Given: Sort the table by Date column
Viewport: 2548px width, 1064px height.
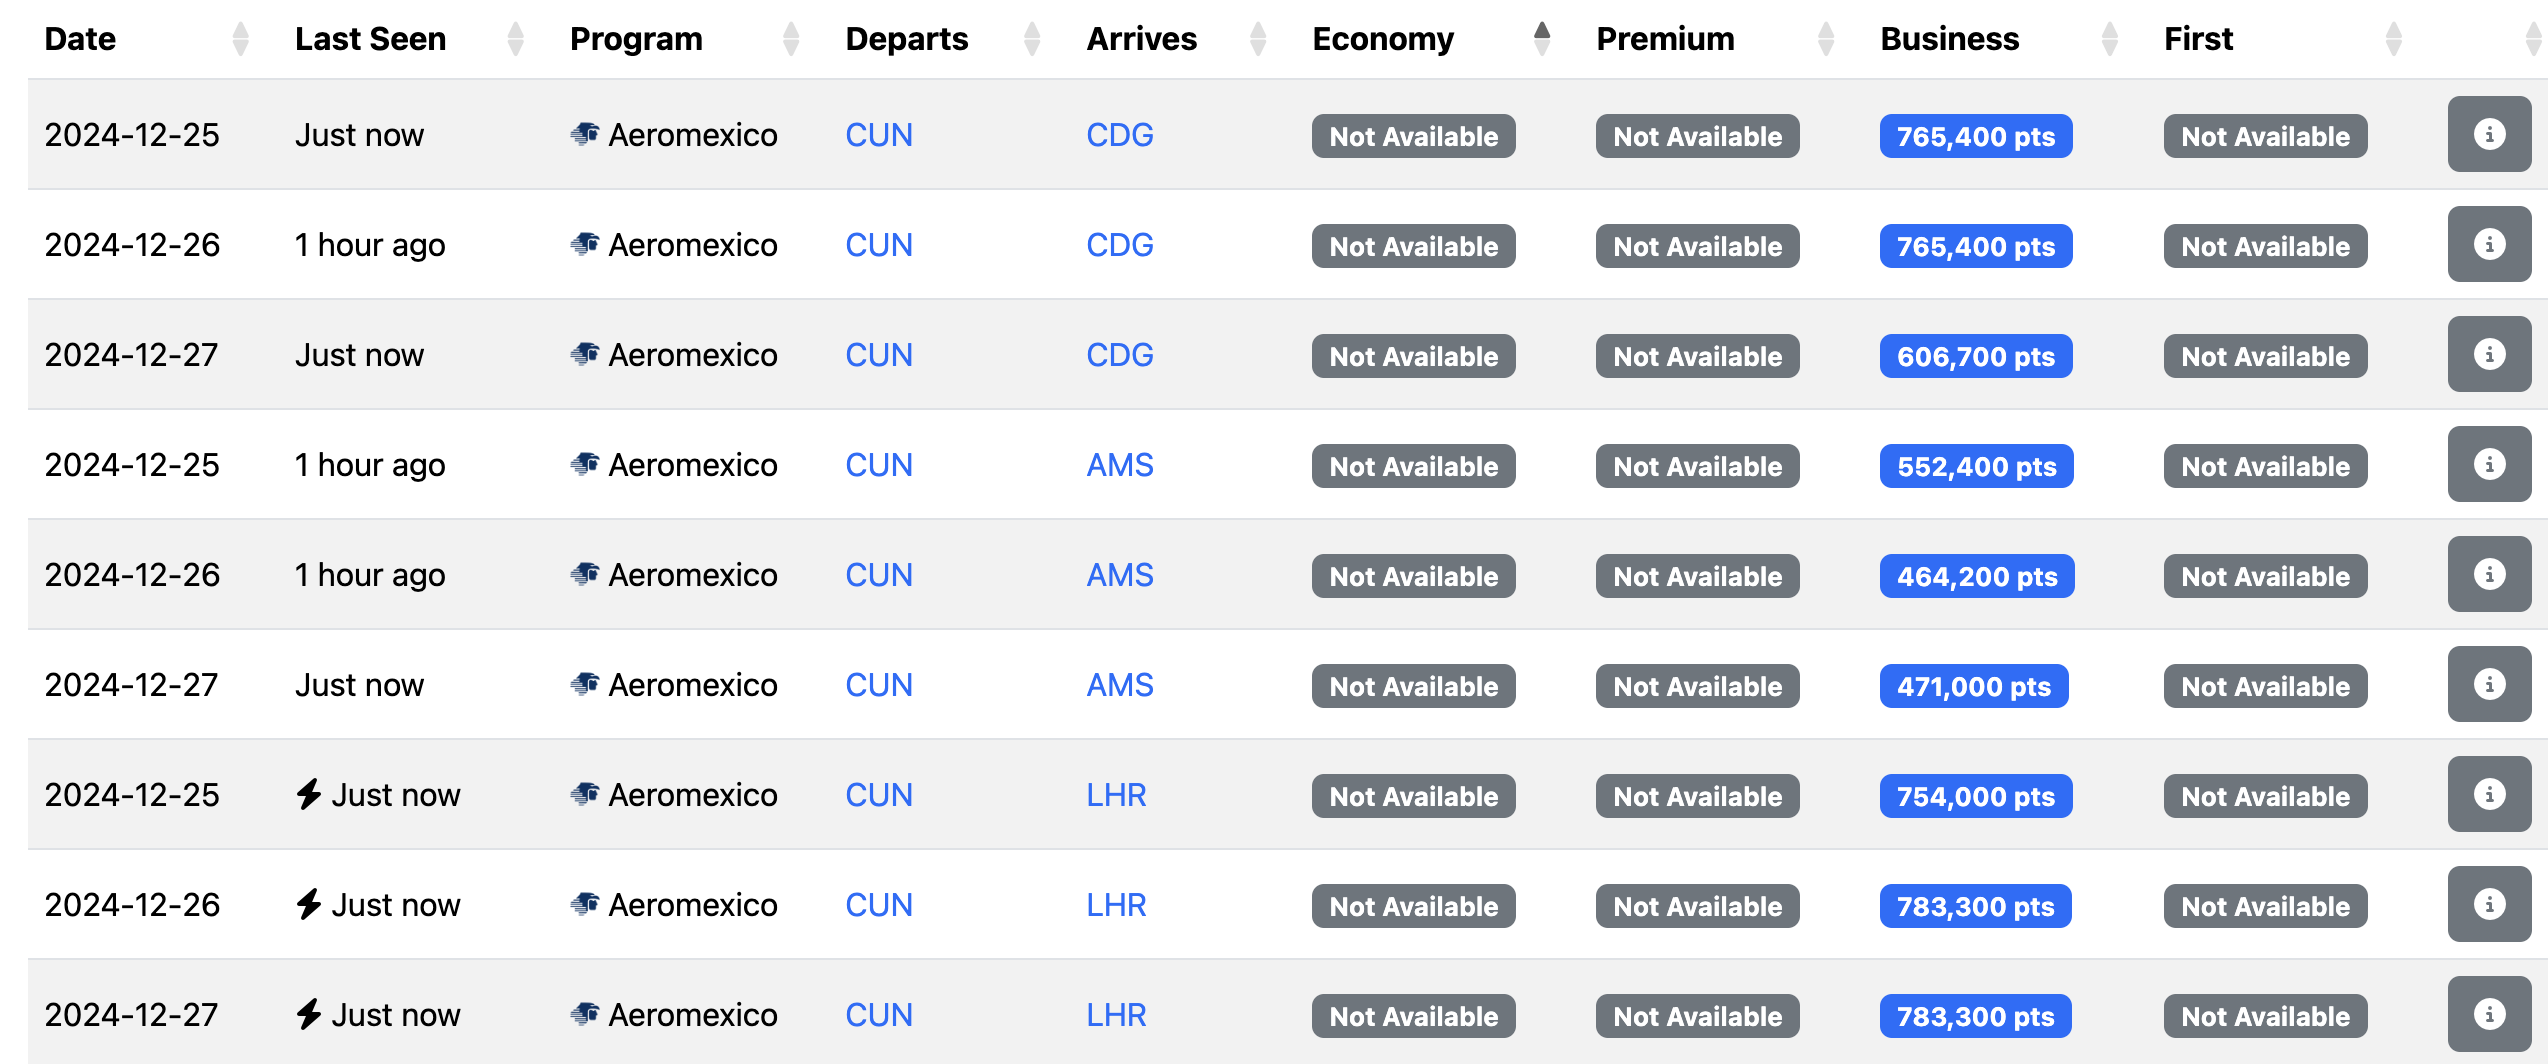Looking at the screenshot, I should [81, 39].
